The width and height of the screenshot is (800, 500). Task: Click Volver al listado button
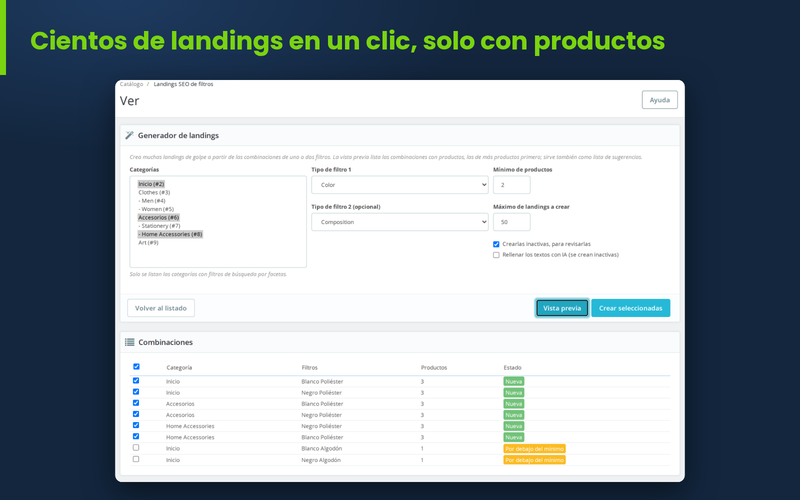(161, 308)
